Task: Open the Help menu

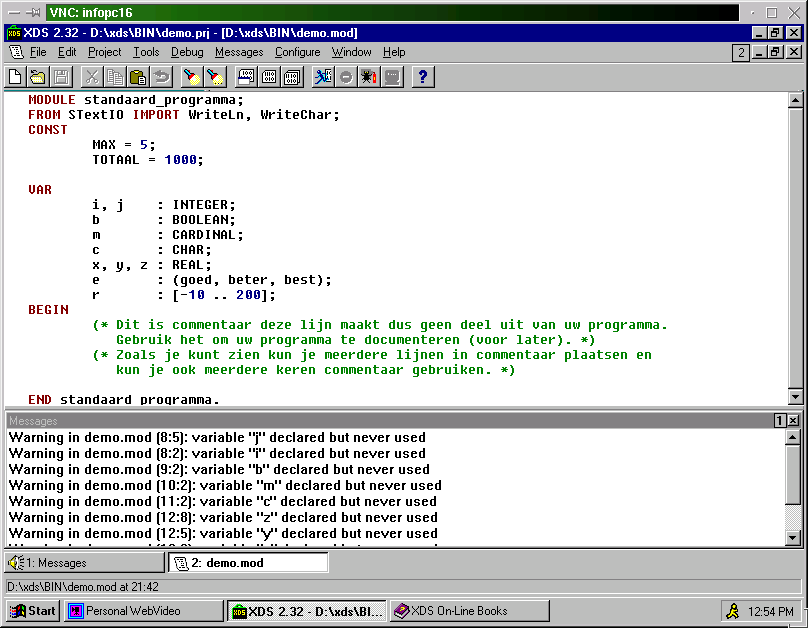Action: point(394,52)
